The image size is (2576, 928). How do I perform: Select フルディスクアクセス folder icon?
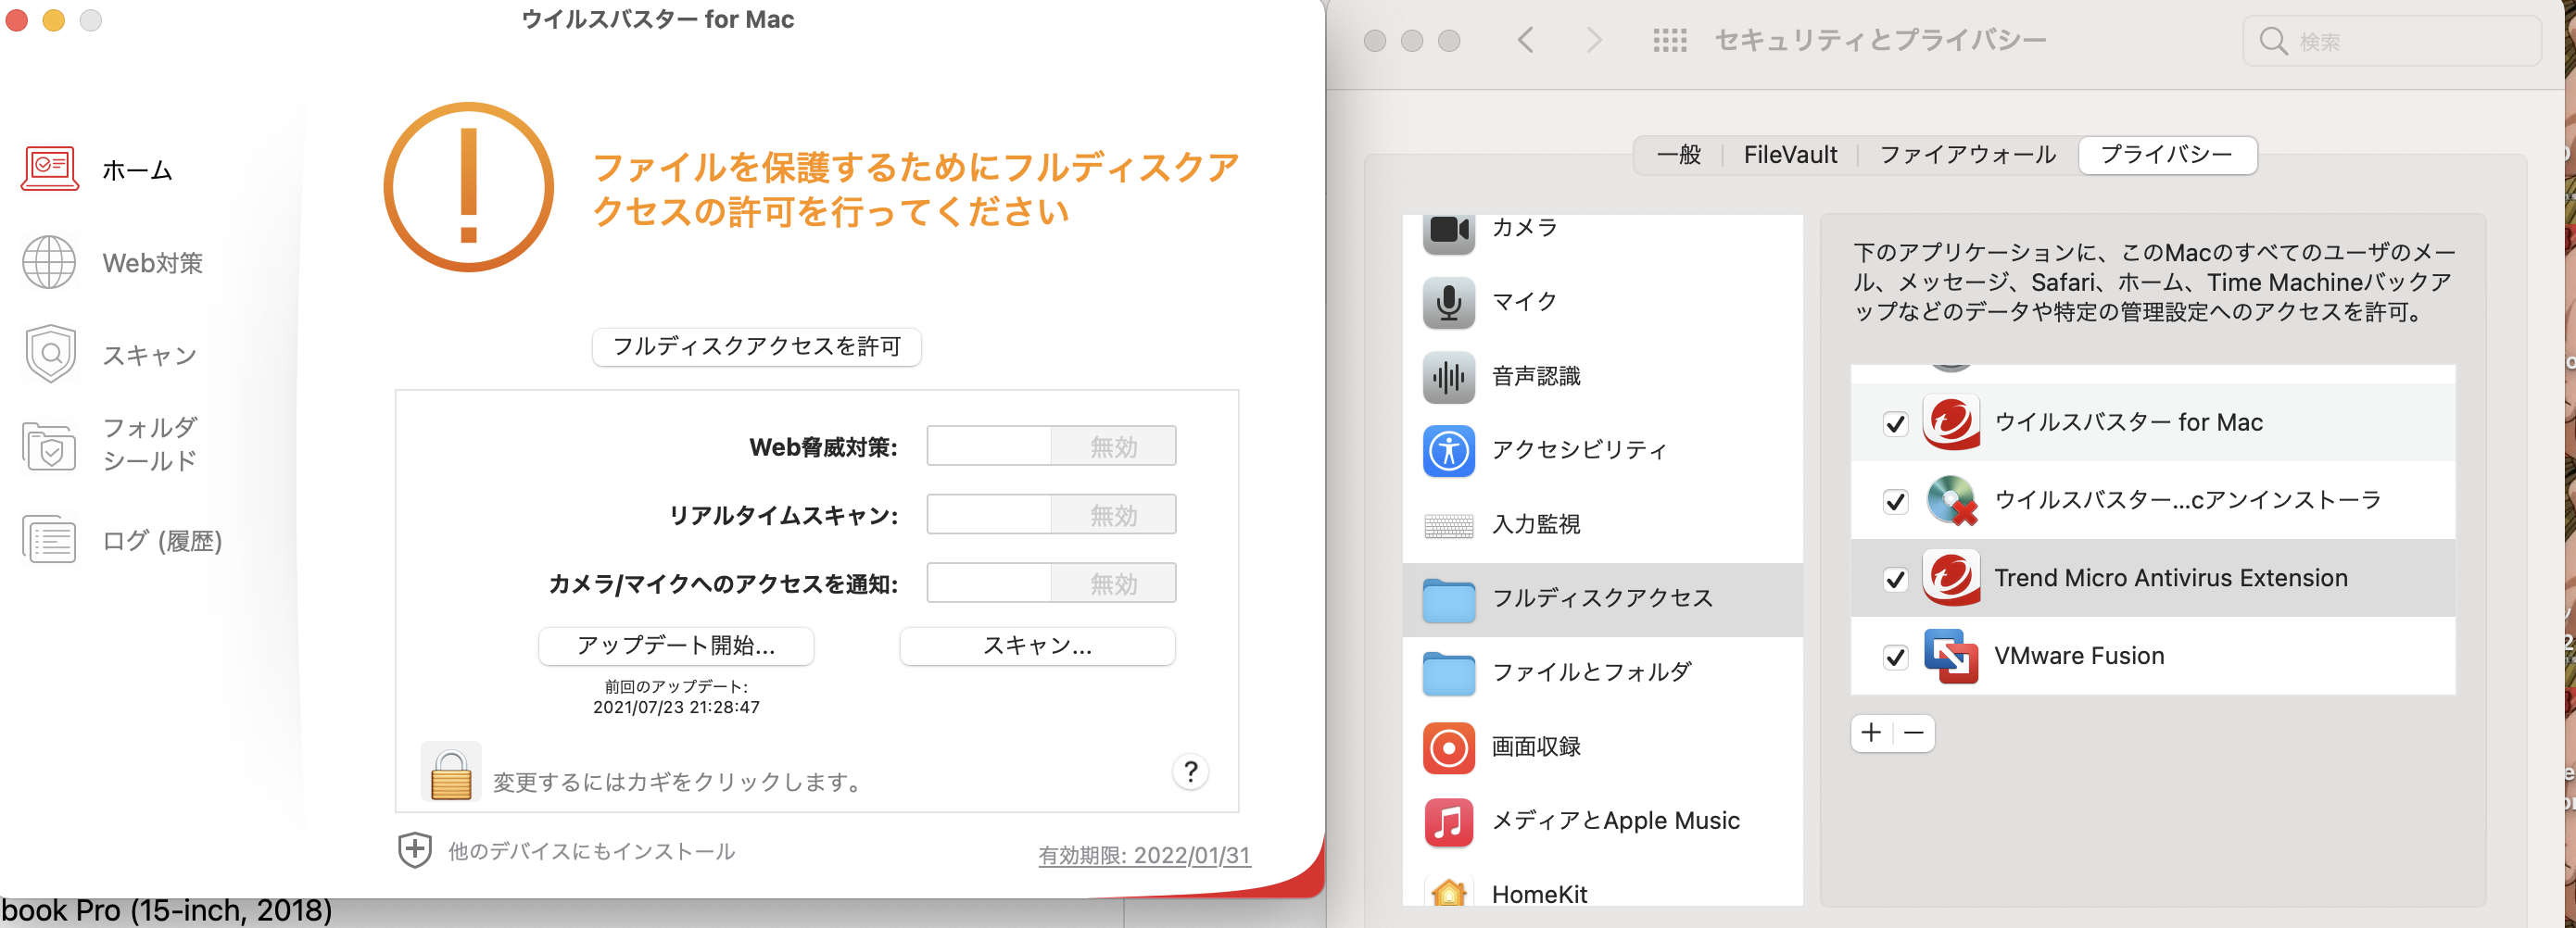[1449, 599]
